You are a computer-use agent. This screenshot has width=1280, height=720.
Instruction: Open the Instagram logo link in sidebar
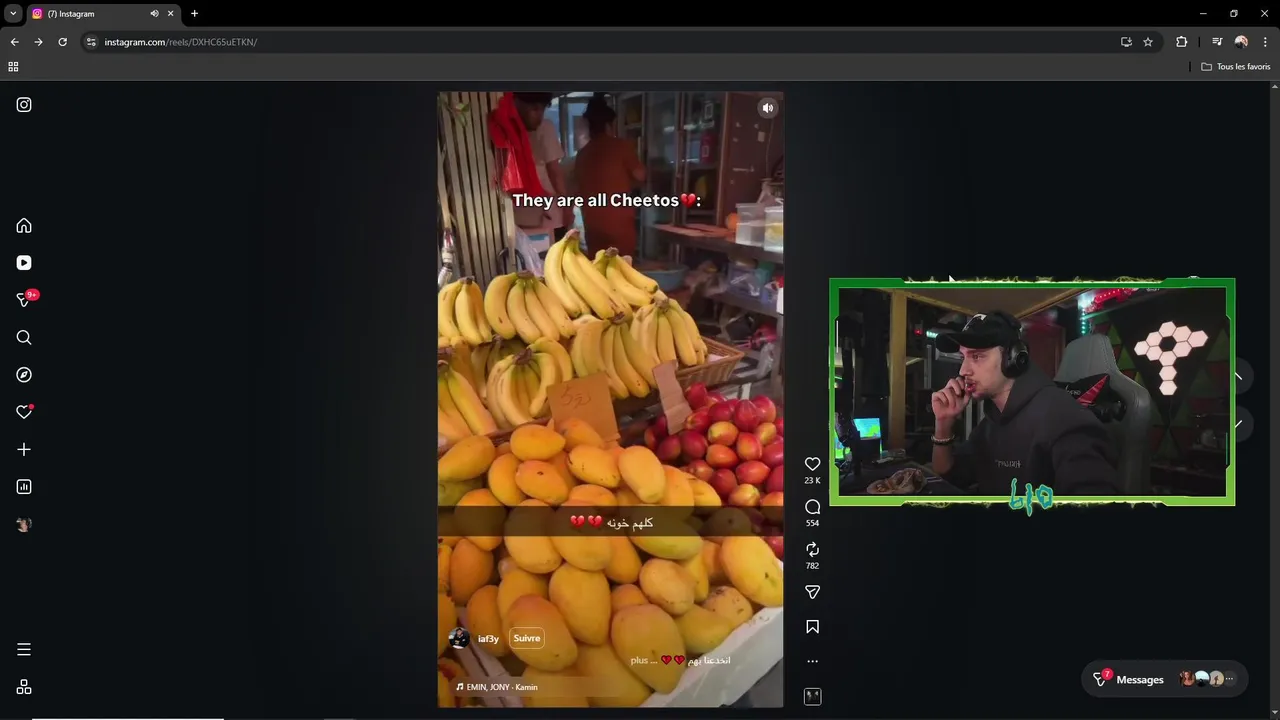tap(24, 105)
